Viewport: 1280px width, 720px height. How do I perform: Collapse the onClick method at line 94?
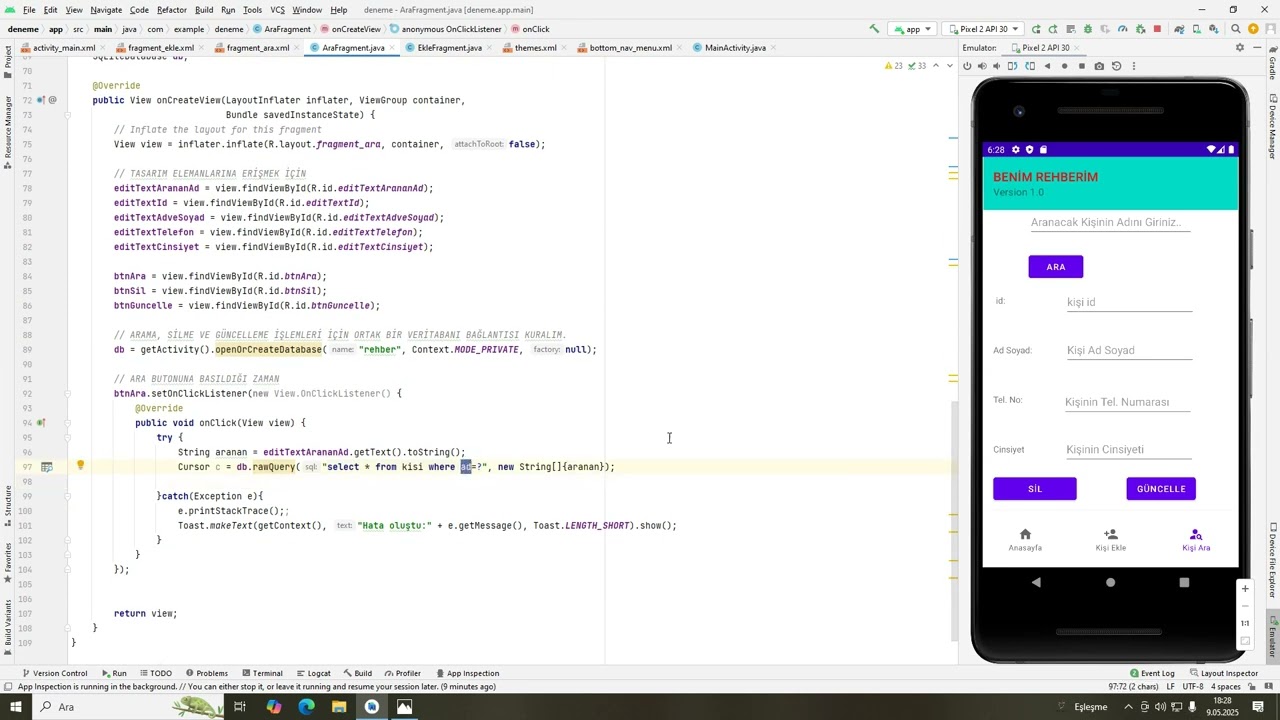[67, 423]
